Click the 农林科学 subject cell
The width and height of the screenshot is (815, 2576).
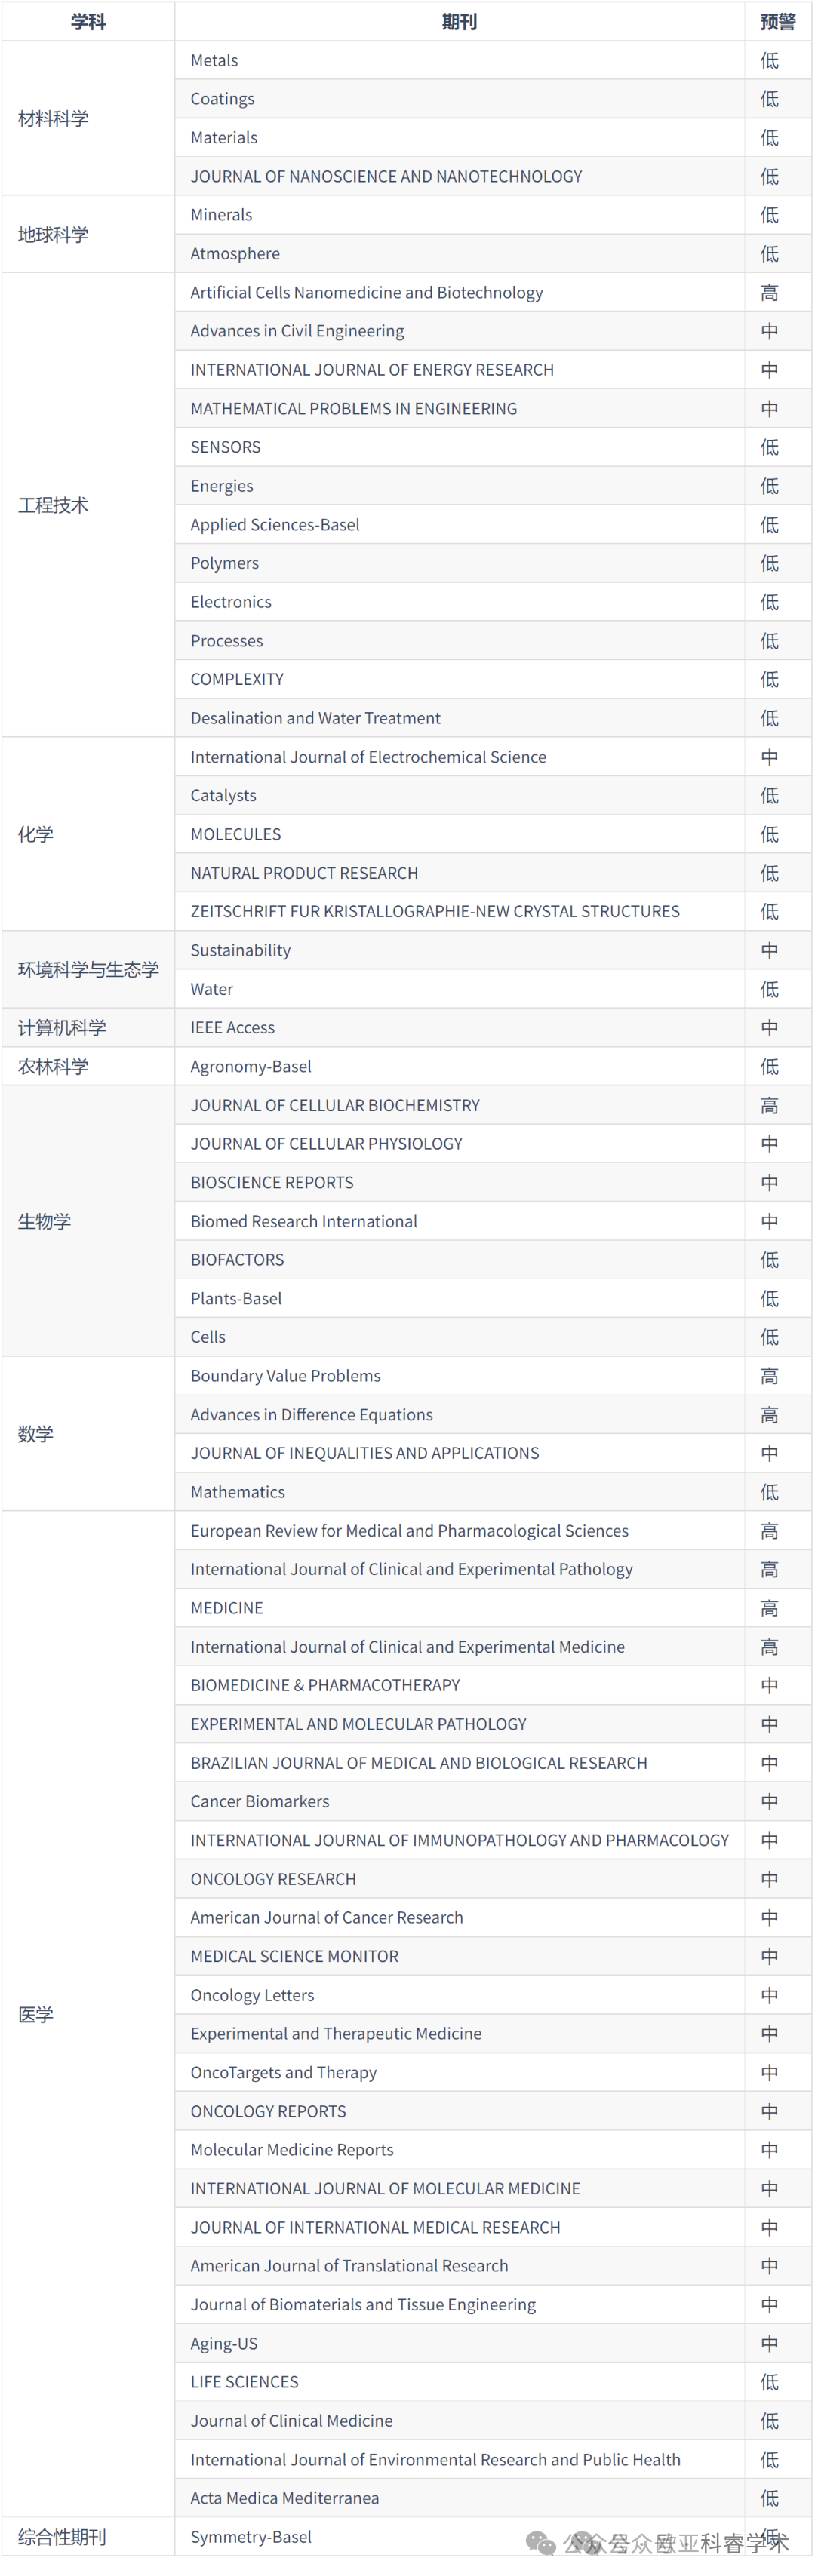click(x=88, y=1066)
